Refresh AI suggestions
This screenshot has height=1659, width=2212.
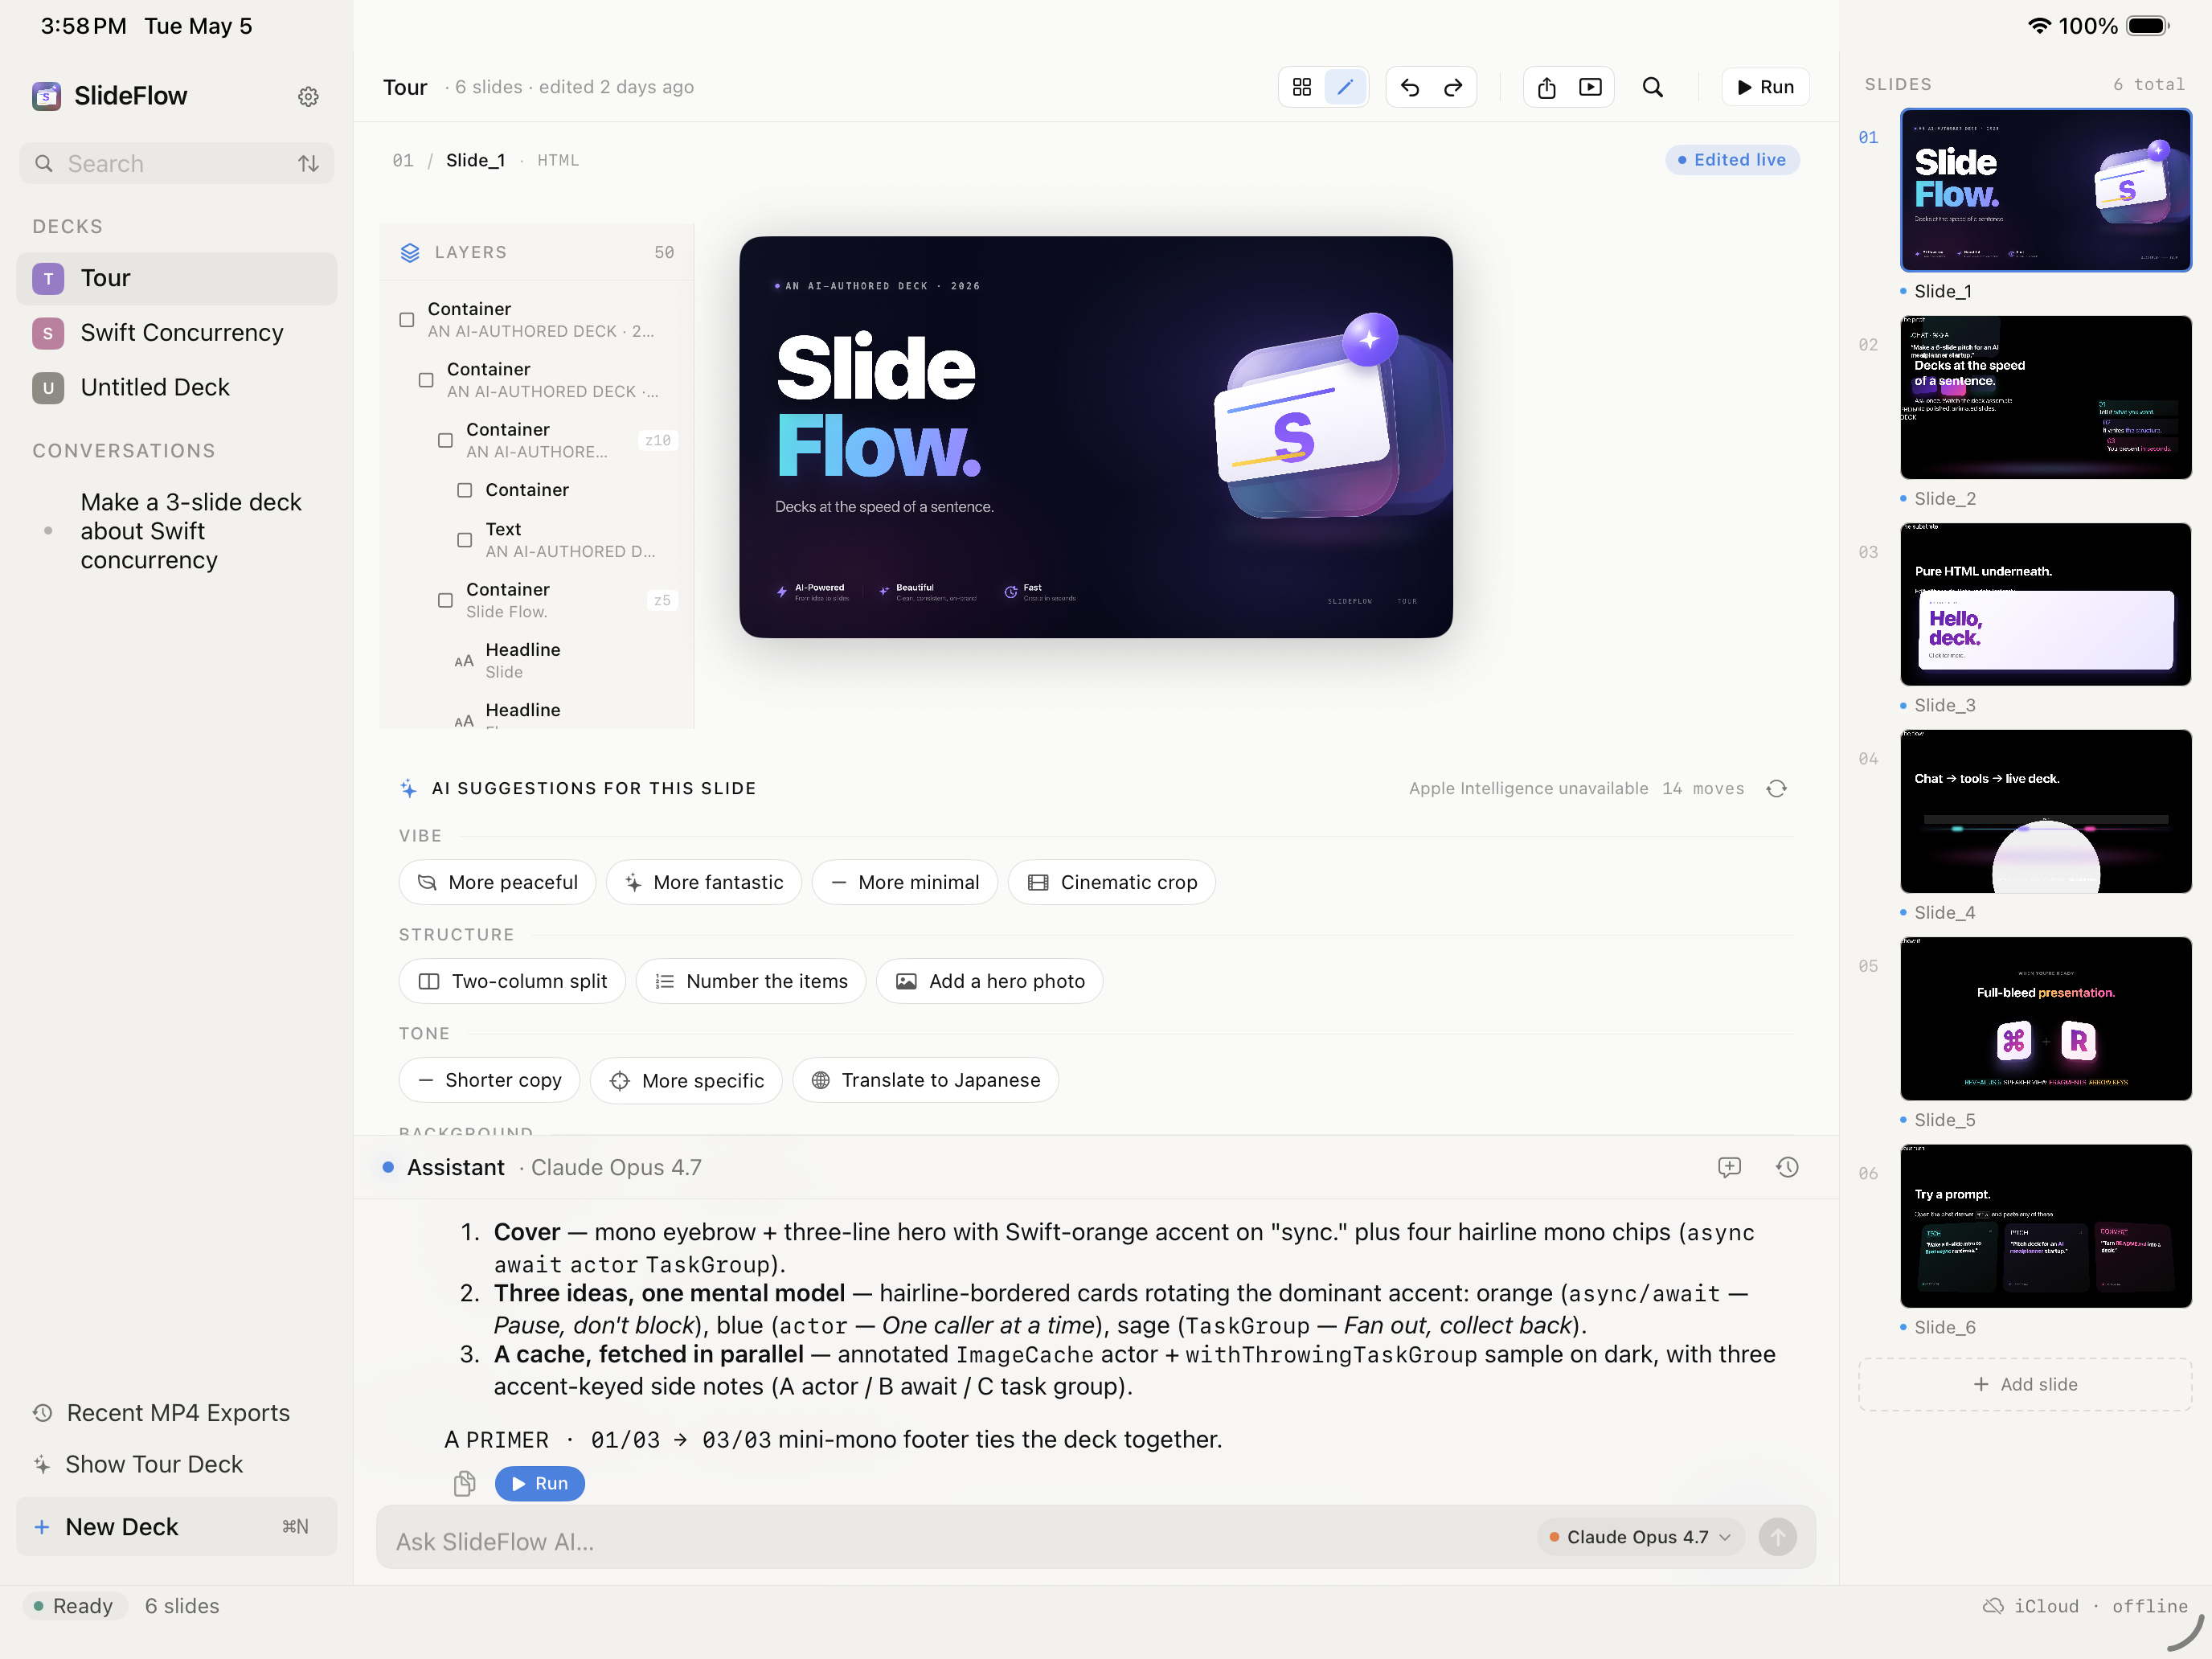pyautogui.click(x=1776, y=788)
